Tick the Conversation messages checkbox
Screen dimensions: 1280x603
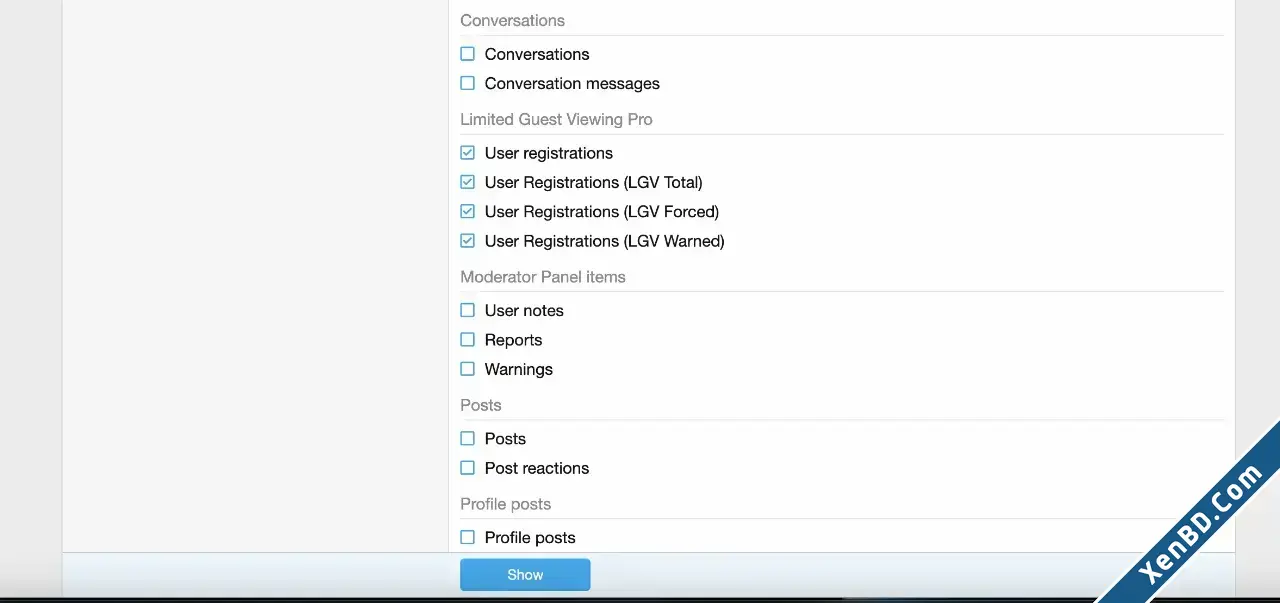click(467, 83)
